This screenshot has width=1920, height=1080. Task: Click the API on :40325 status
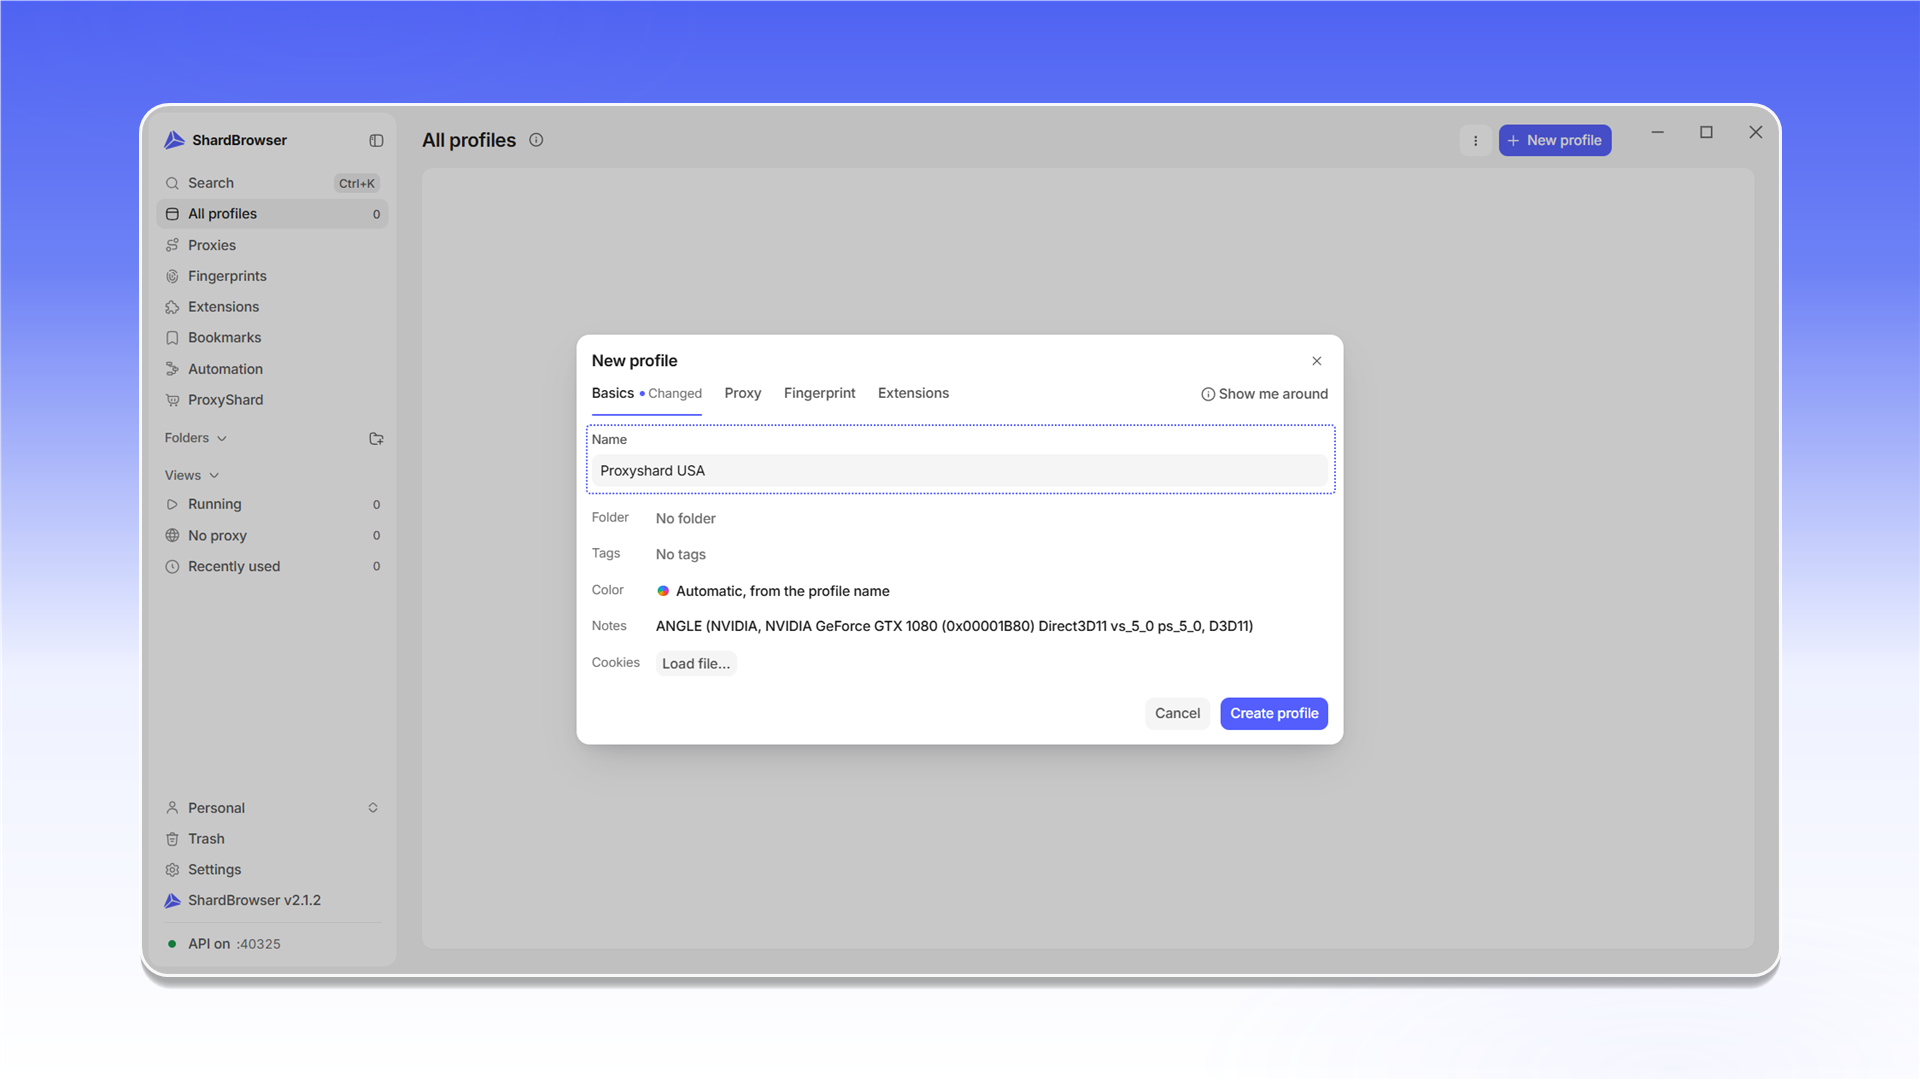coord(224,944)
